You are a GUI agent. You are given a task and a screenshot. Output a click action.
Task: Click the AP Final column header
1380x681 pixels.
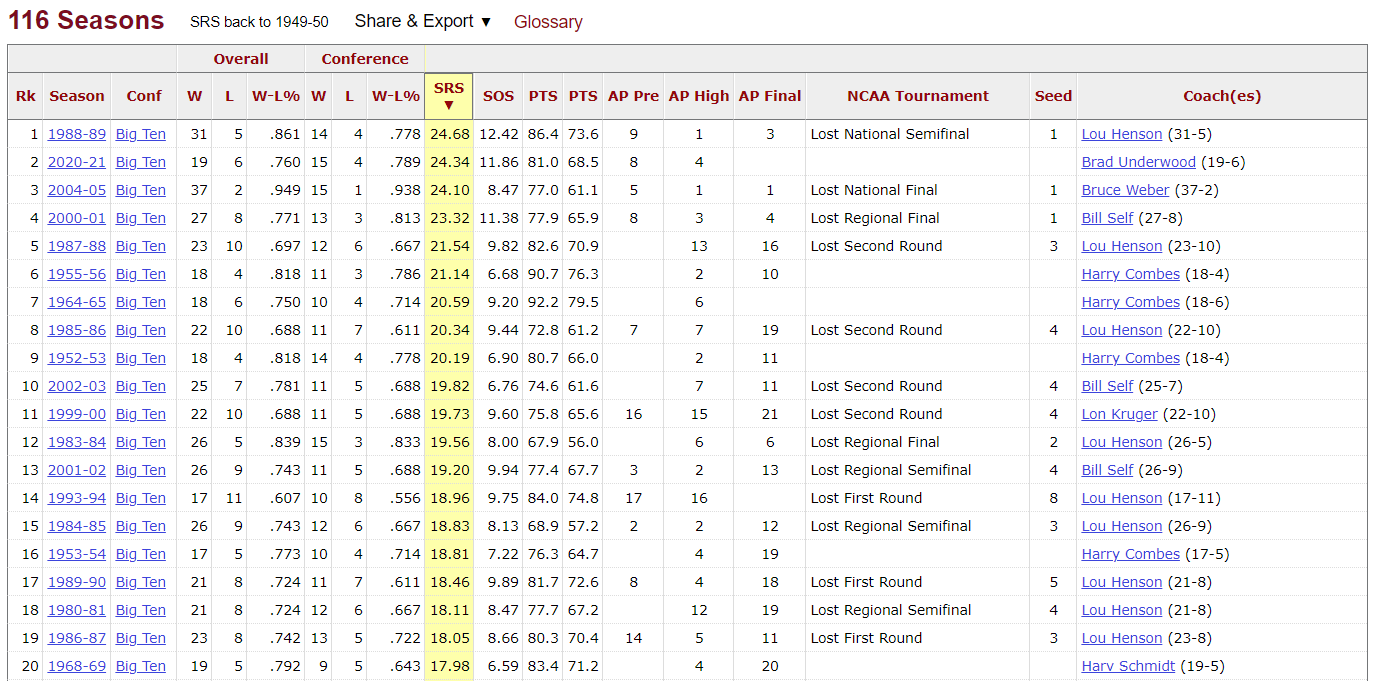coord(769,96)
